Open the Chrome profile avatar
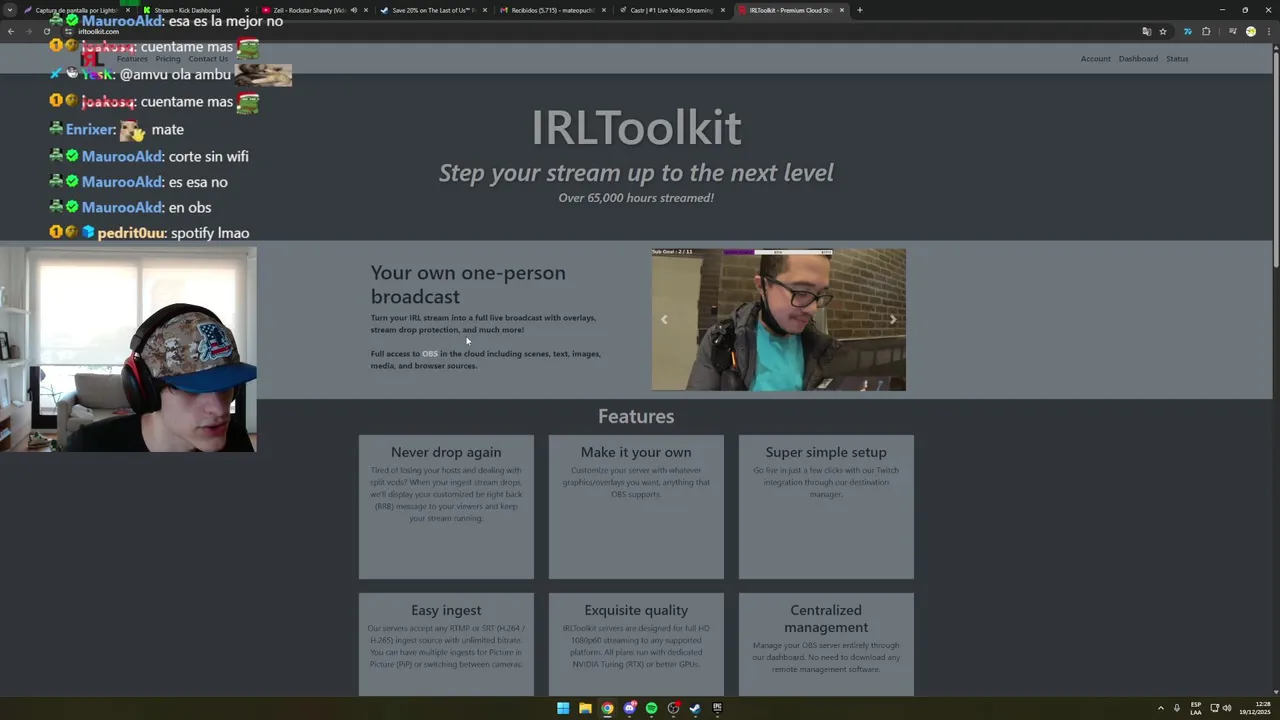The image size is (1280, 720). pyautogui.click(x=1250, y=31)
